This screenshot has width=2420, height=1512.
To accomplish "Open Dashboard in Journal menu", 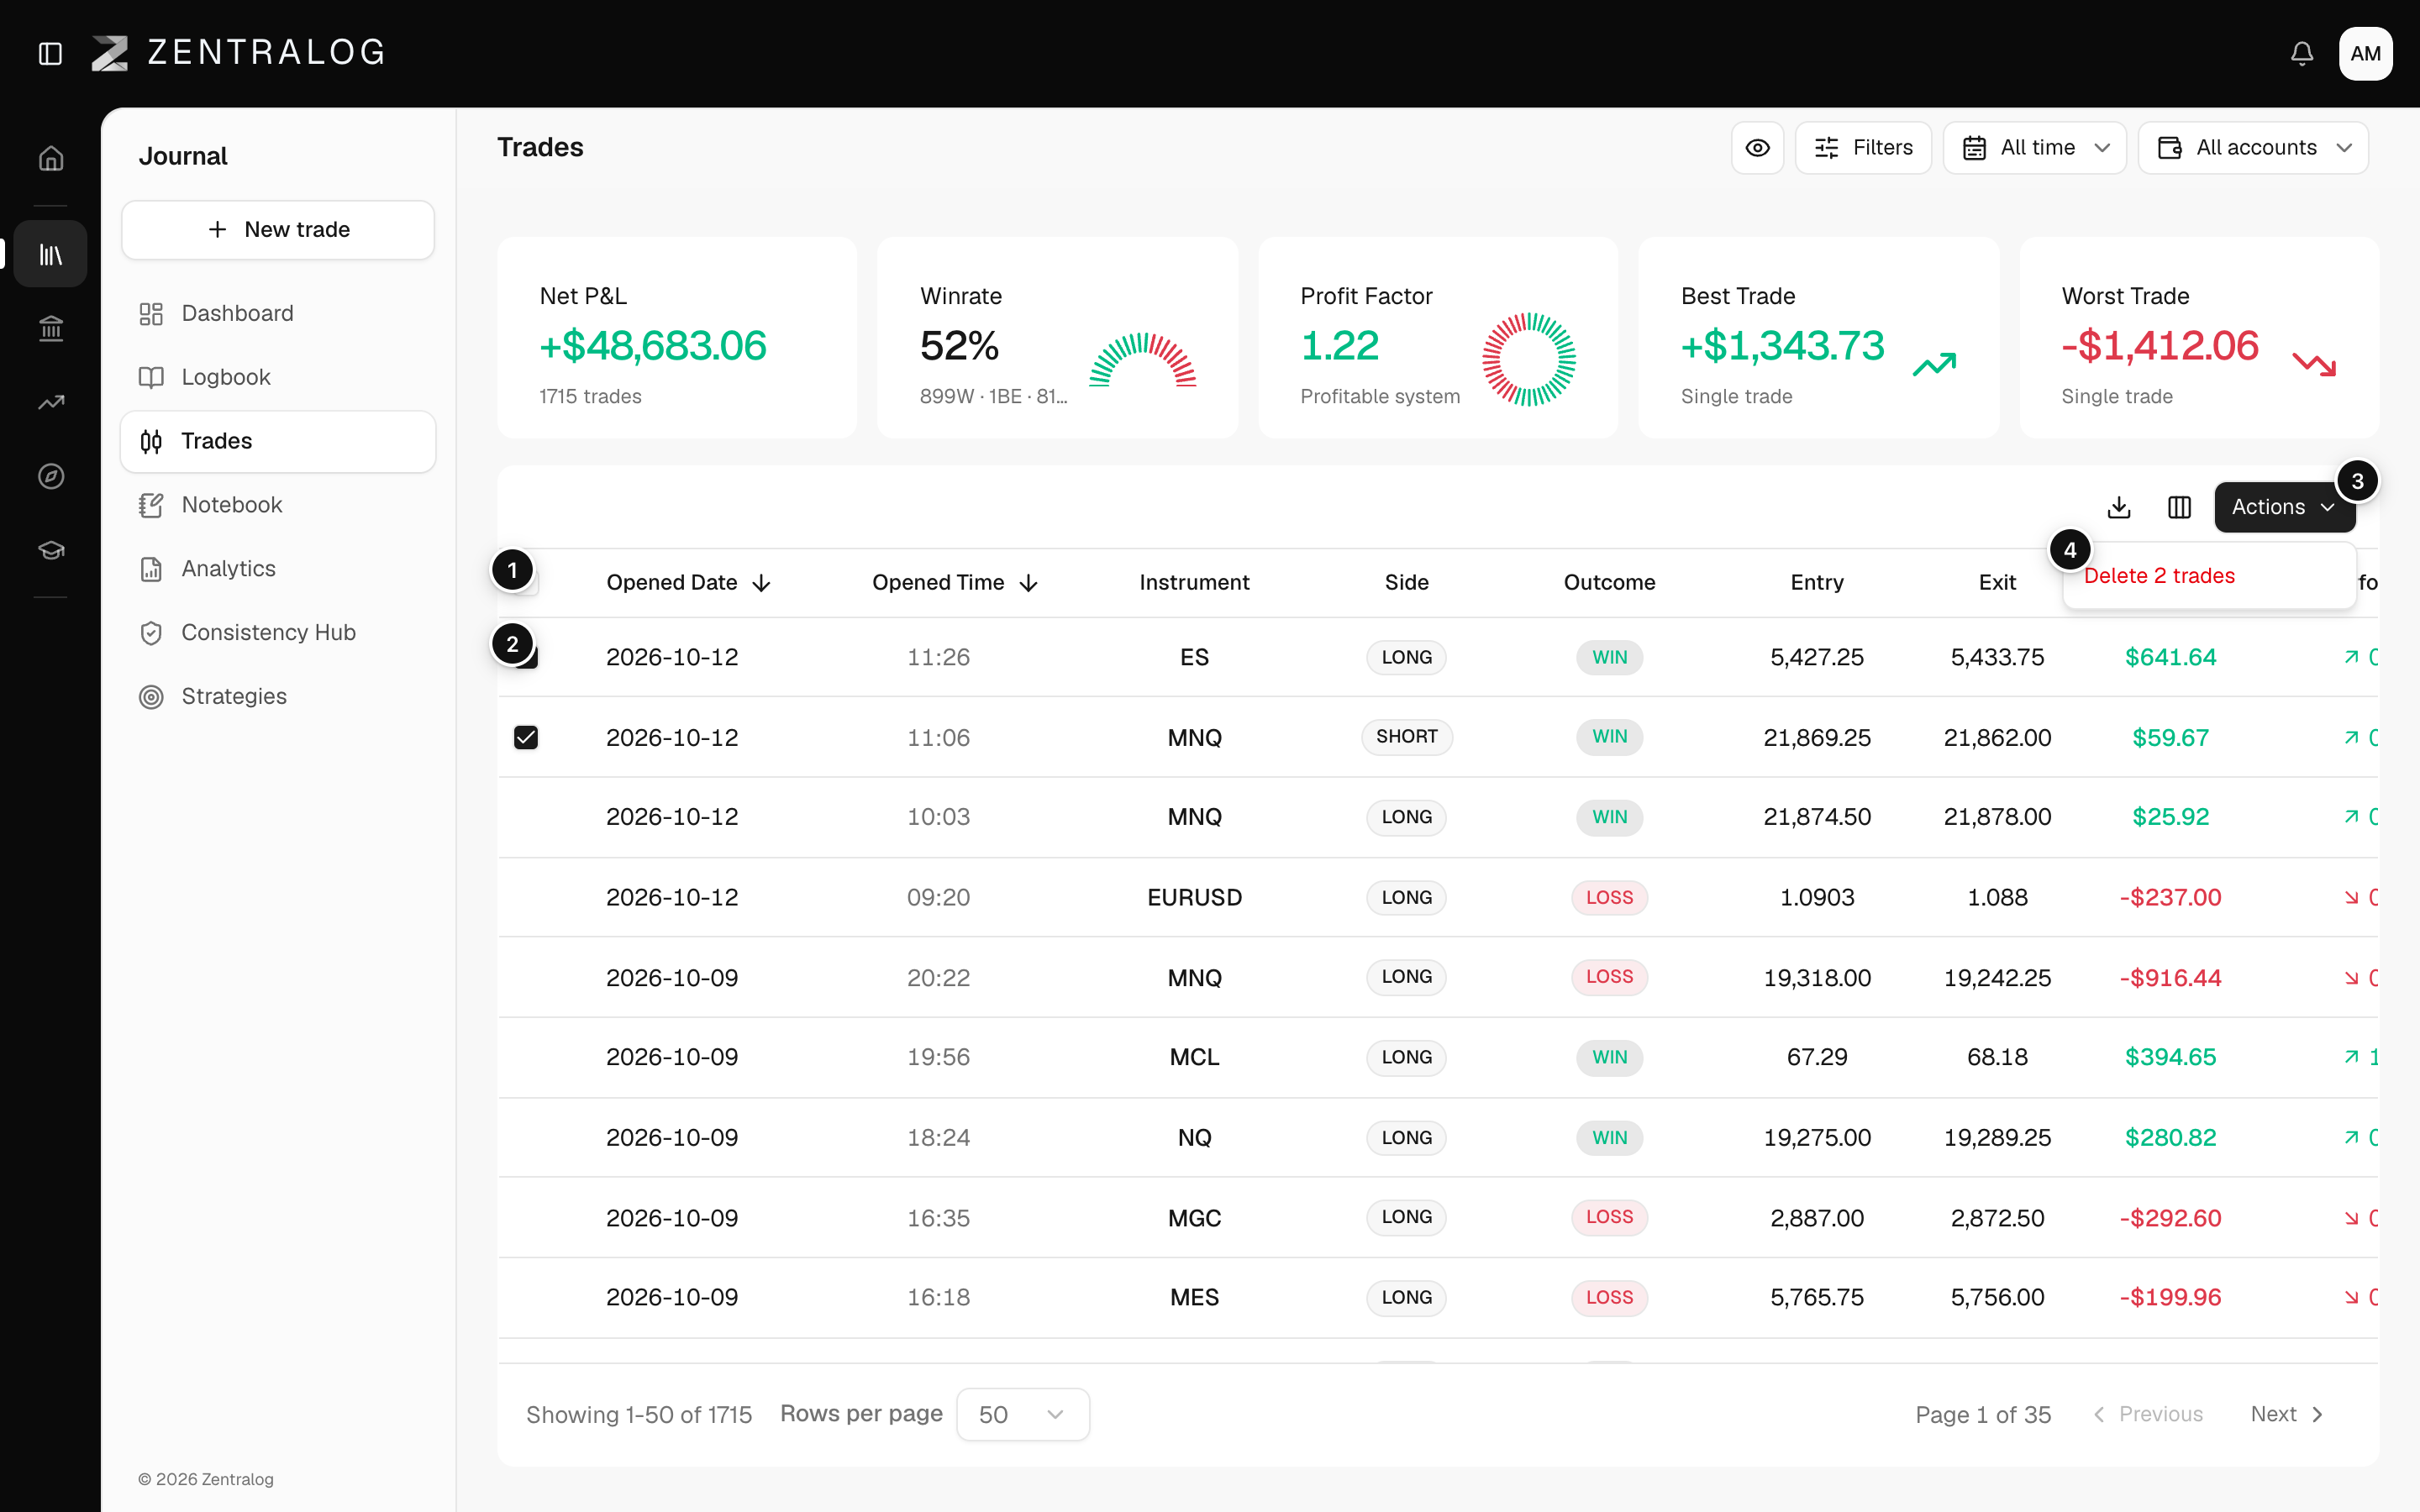I will (x=278, y=313).
